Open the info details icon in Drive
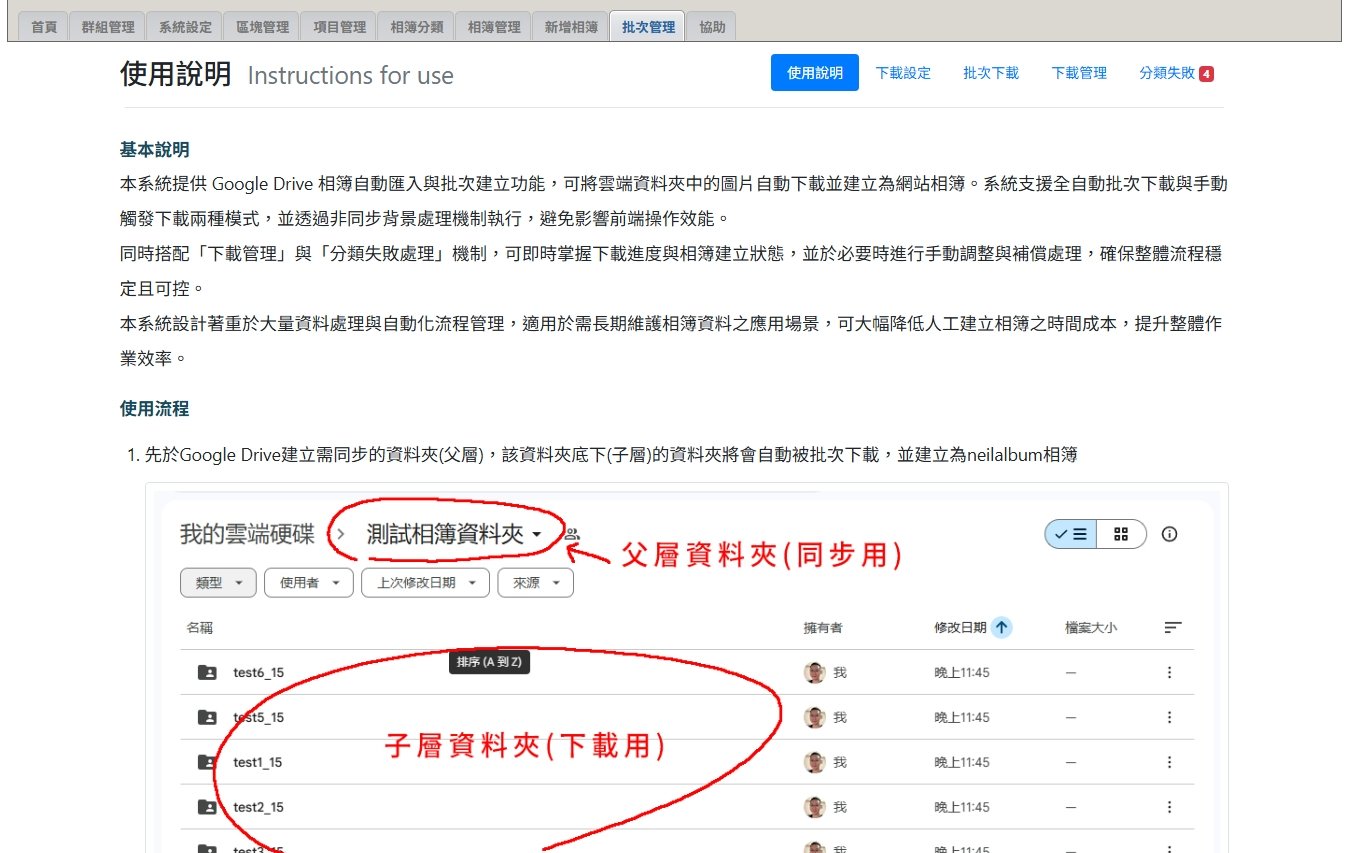1360x853 pixels. (x=1169, y=534)
